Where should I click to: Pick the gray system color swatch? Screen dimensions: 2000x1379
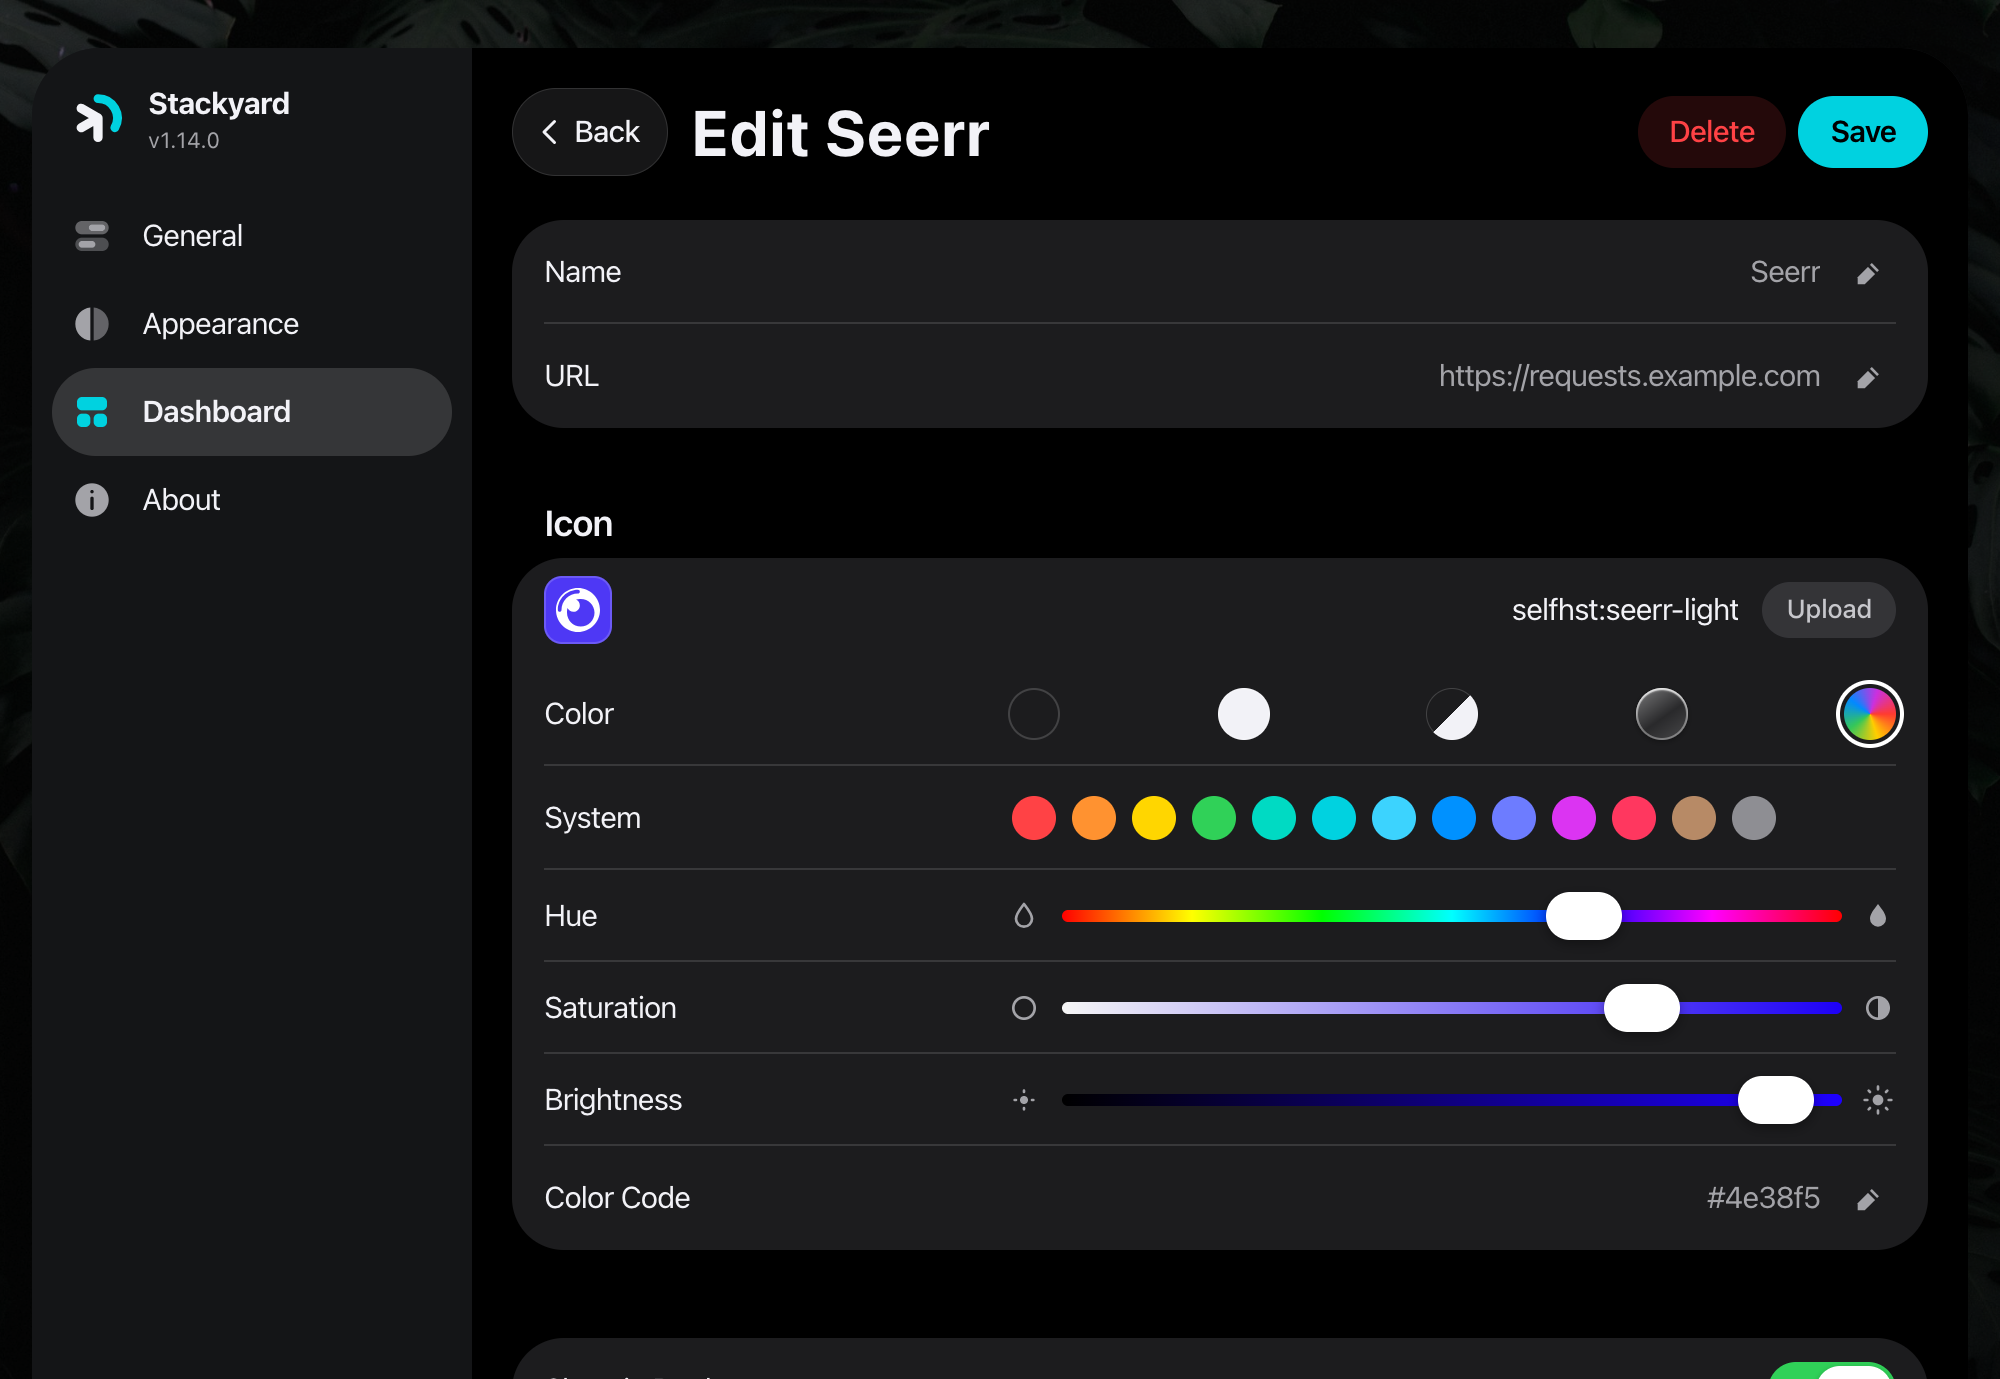[x=1754, y=818]
